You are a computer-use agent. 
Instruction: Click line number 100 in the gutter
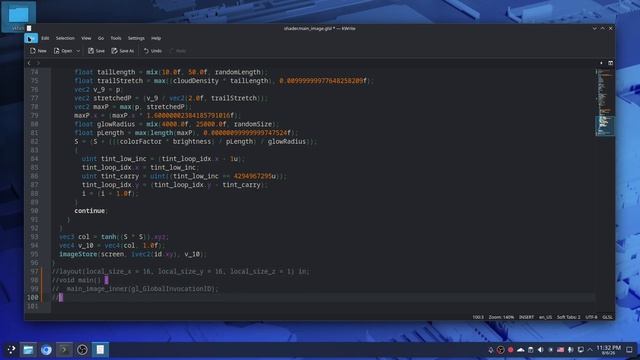click(33, 298)
